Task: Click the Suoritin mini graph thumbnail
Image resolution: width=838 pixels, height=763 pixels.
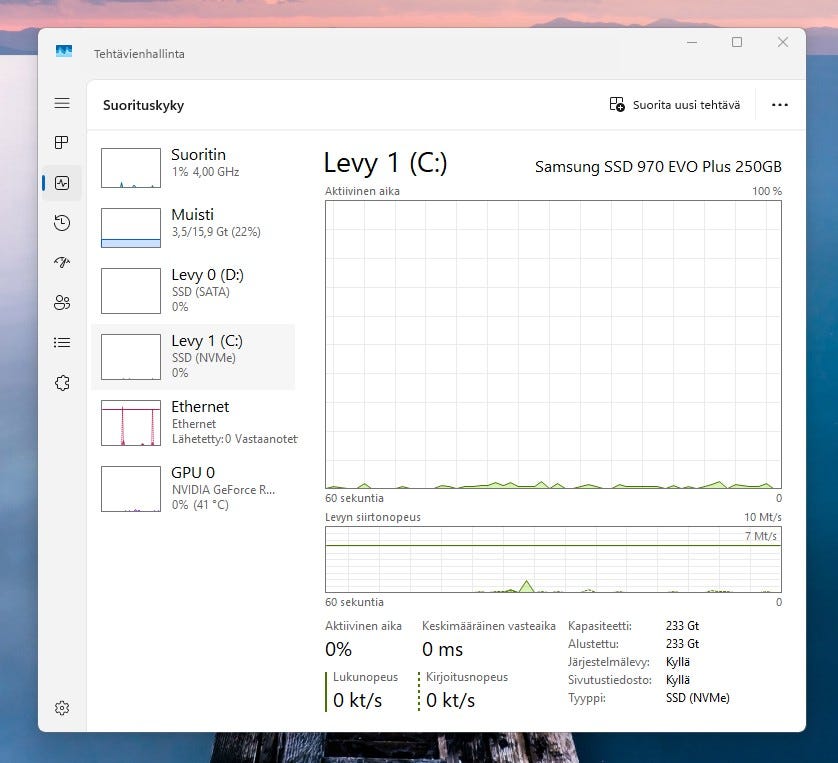Action: click(131, 168)
